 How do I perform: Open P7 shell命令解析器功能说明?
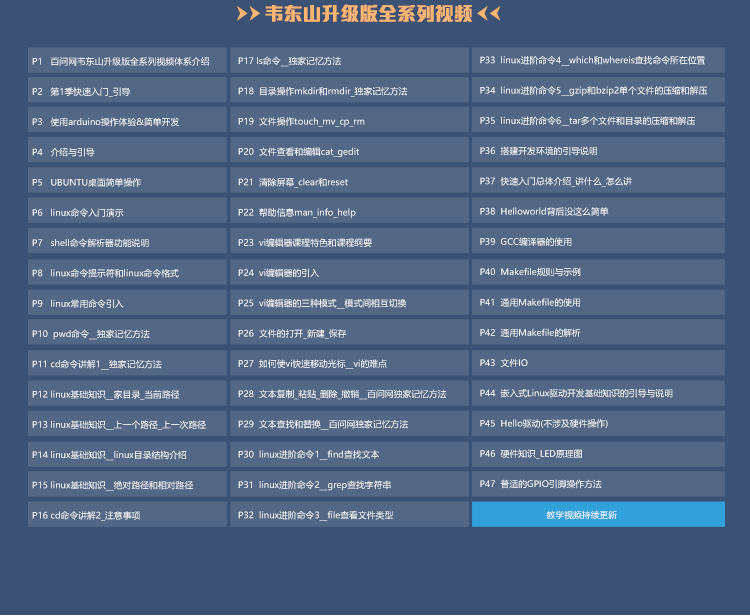(x=127, y=242)
